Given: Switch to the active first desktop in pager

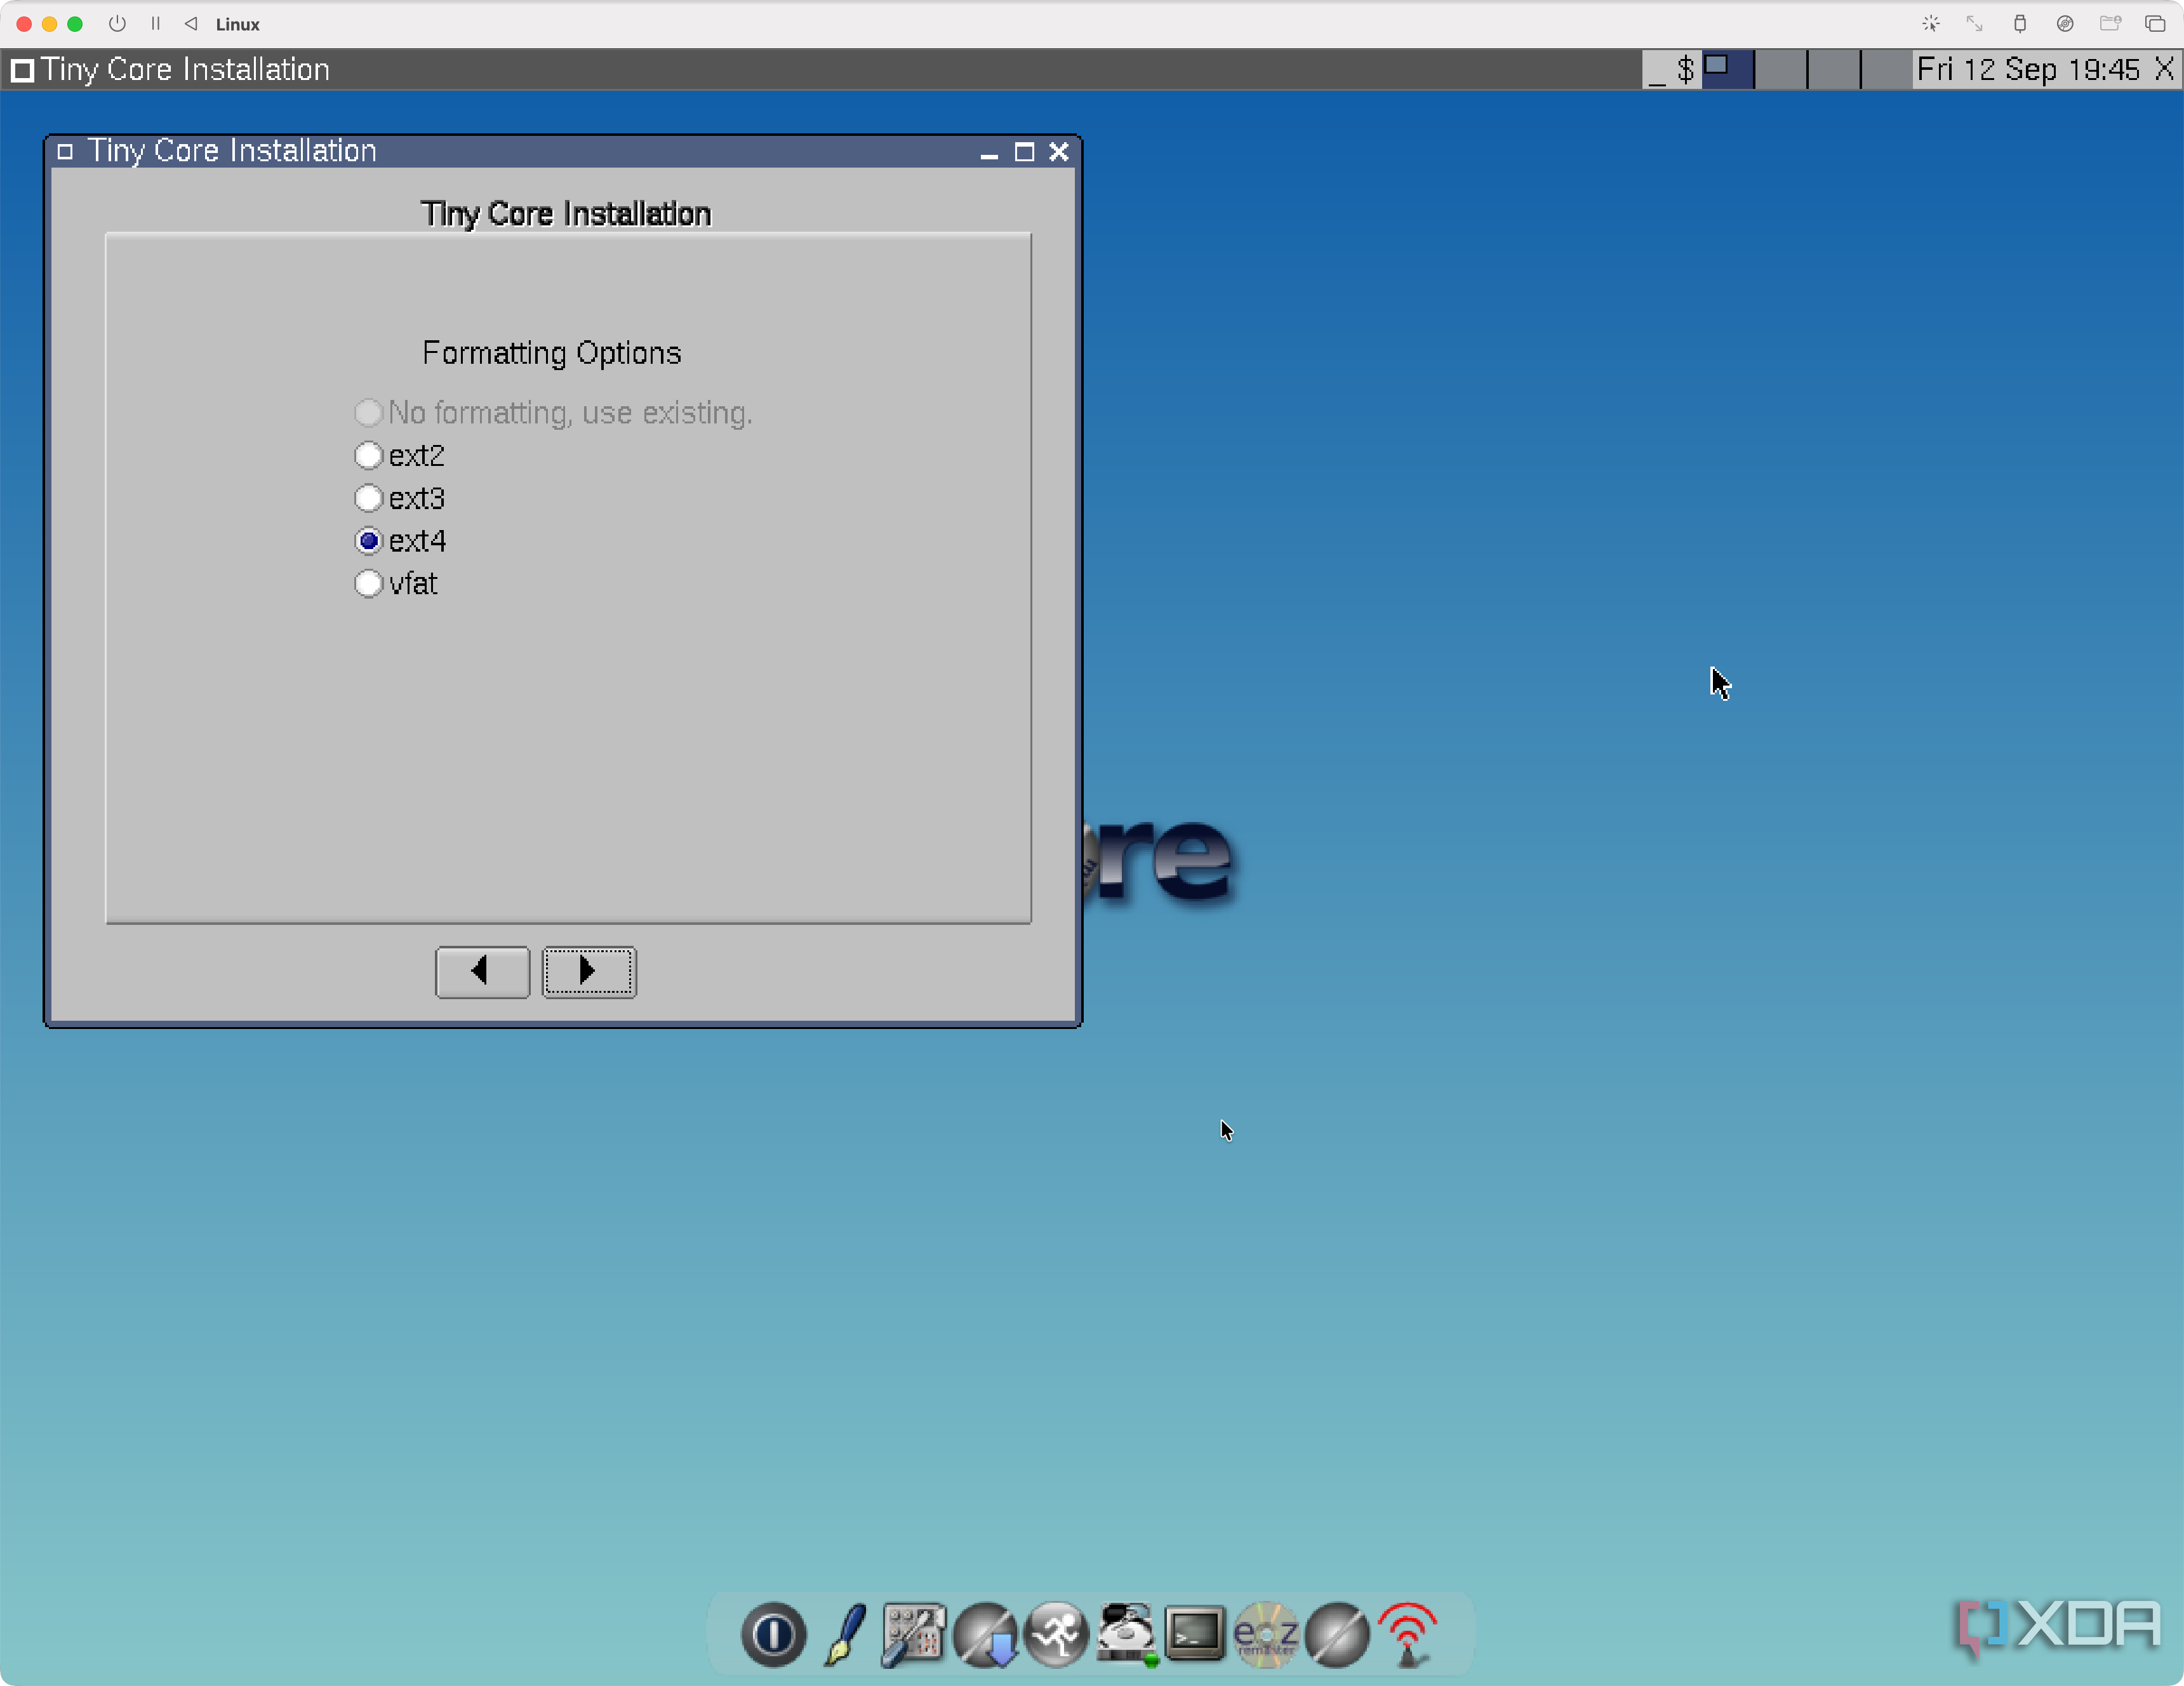Looking at the screenshot, I should pyautogui.click(x=1728, y=69).
